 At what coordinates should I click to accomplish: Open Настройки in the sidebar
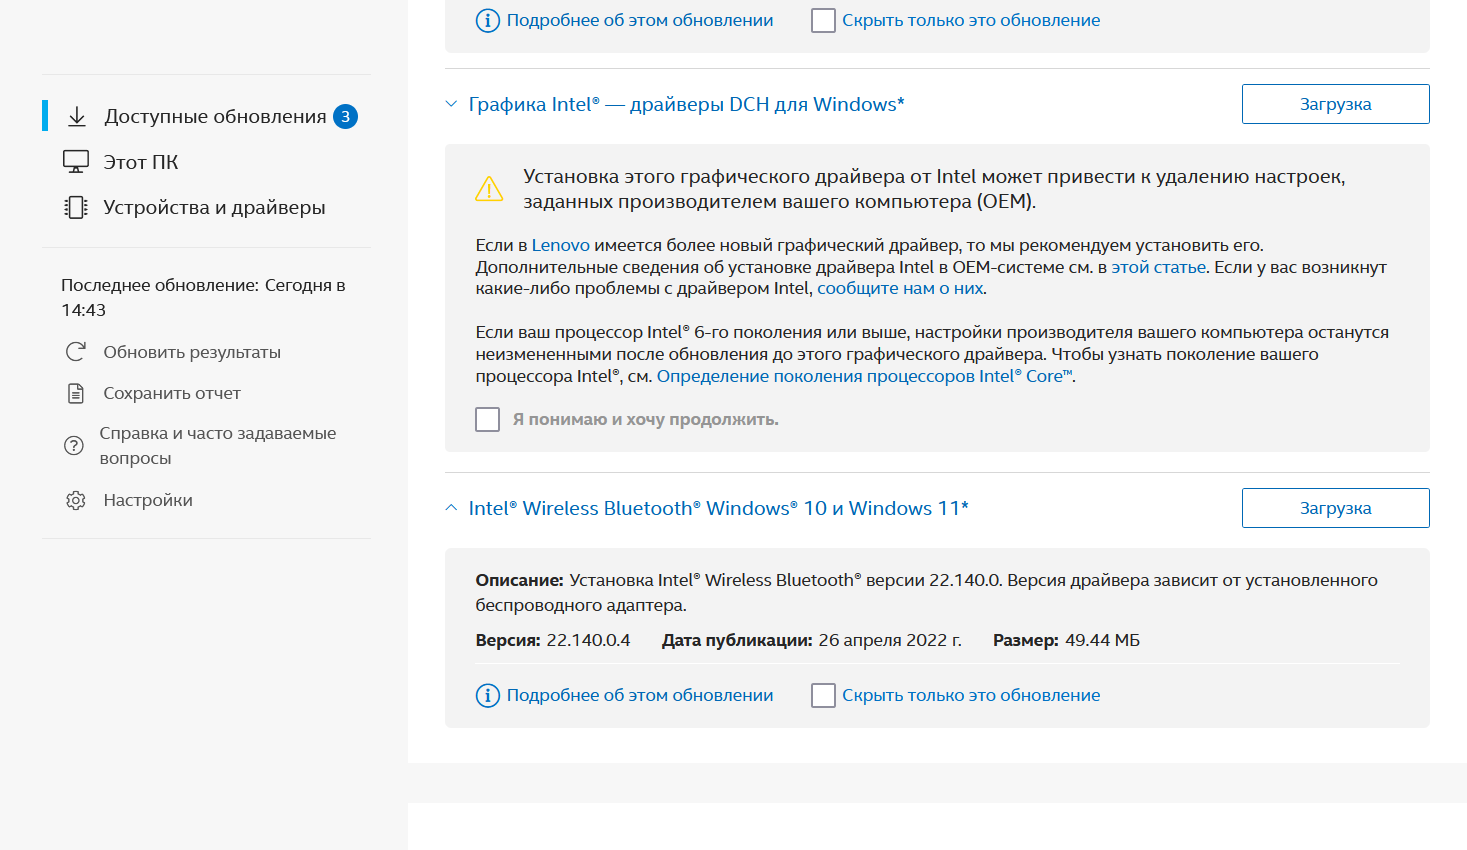148,500
